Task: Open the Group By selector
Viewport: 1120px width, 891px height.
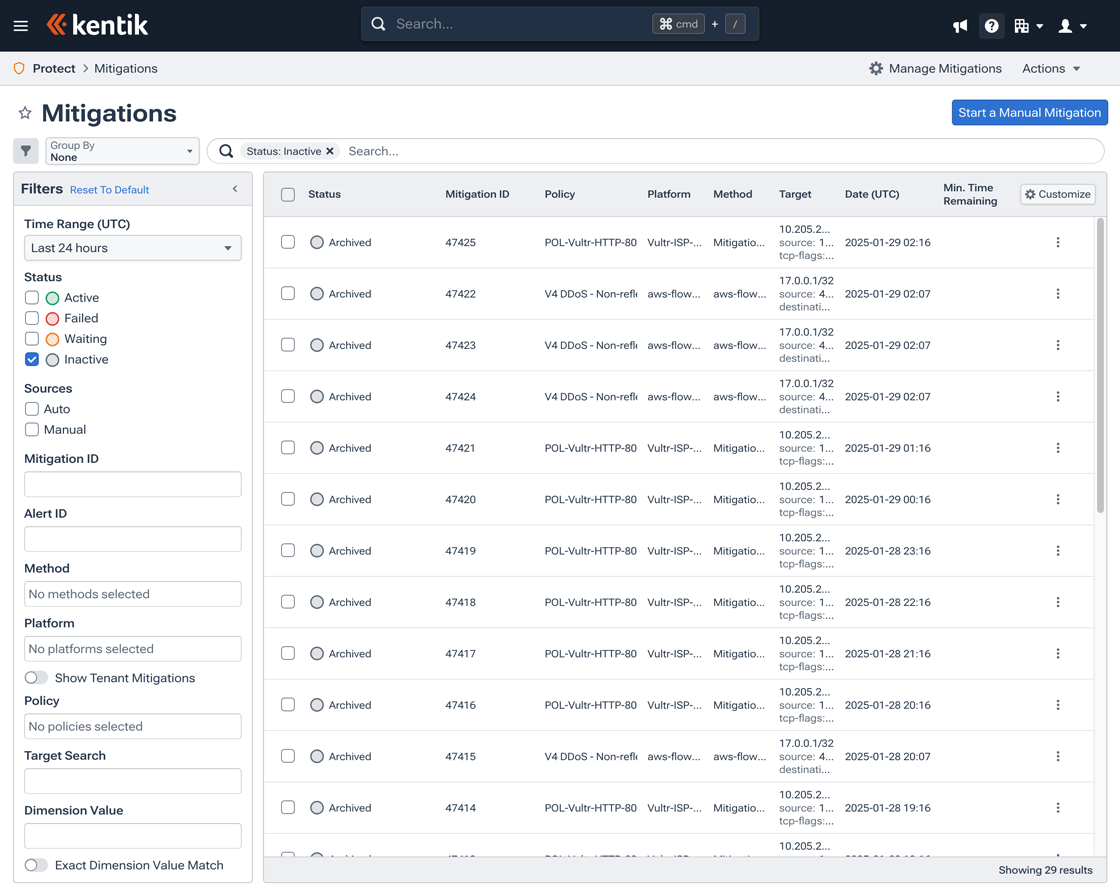Action: (122, 150)
